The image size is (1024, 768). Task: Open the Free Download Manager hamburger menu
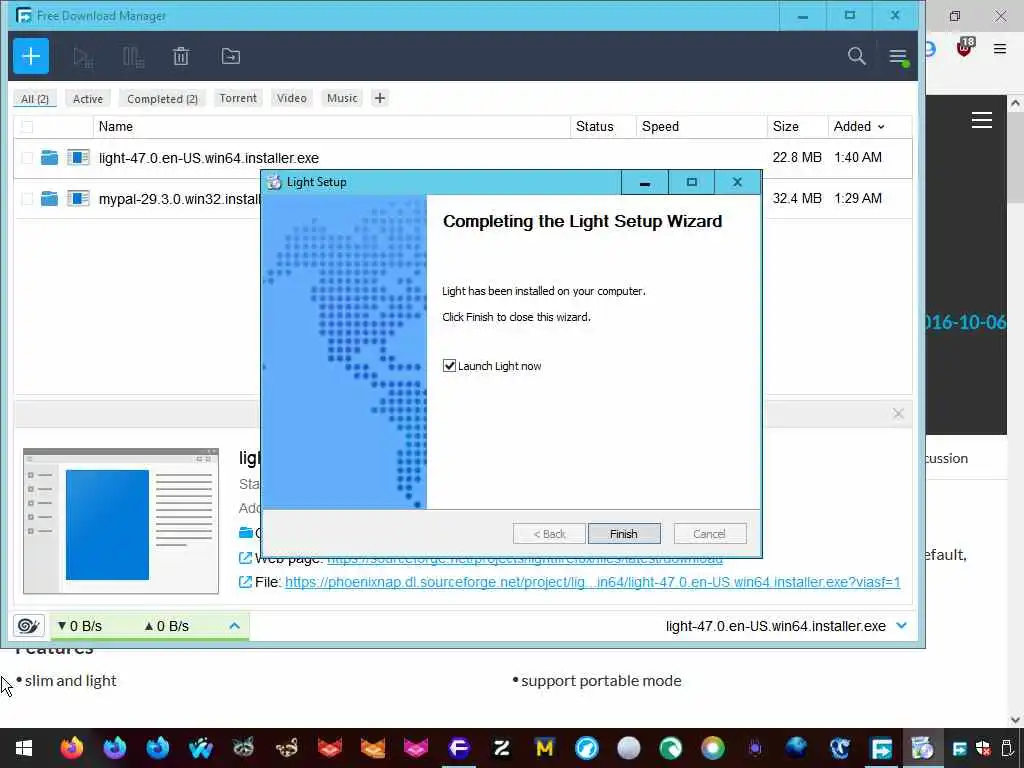click(898, 57)
